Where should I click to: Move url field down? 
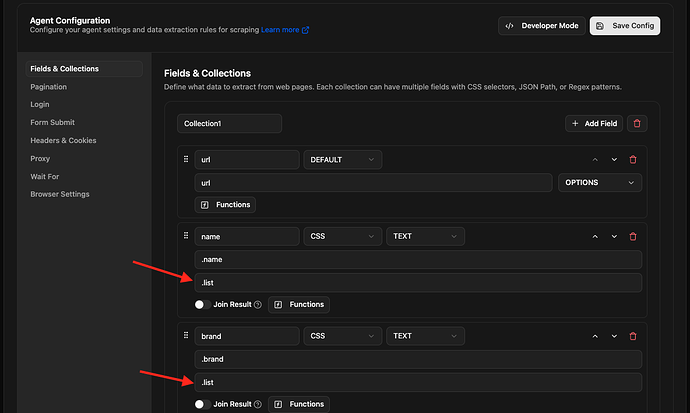tap(614, 160)
